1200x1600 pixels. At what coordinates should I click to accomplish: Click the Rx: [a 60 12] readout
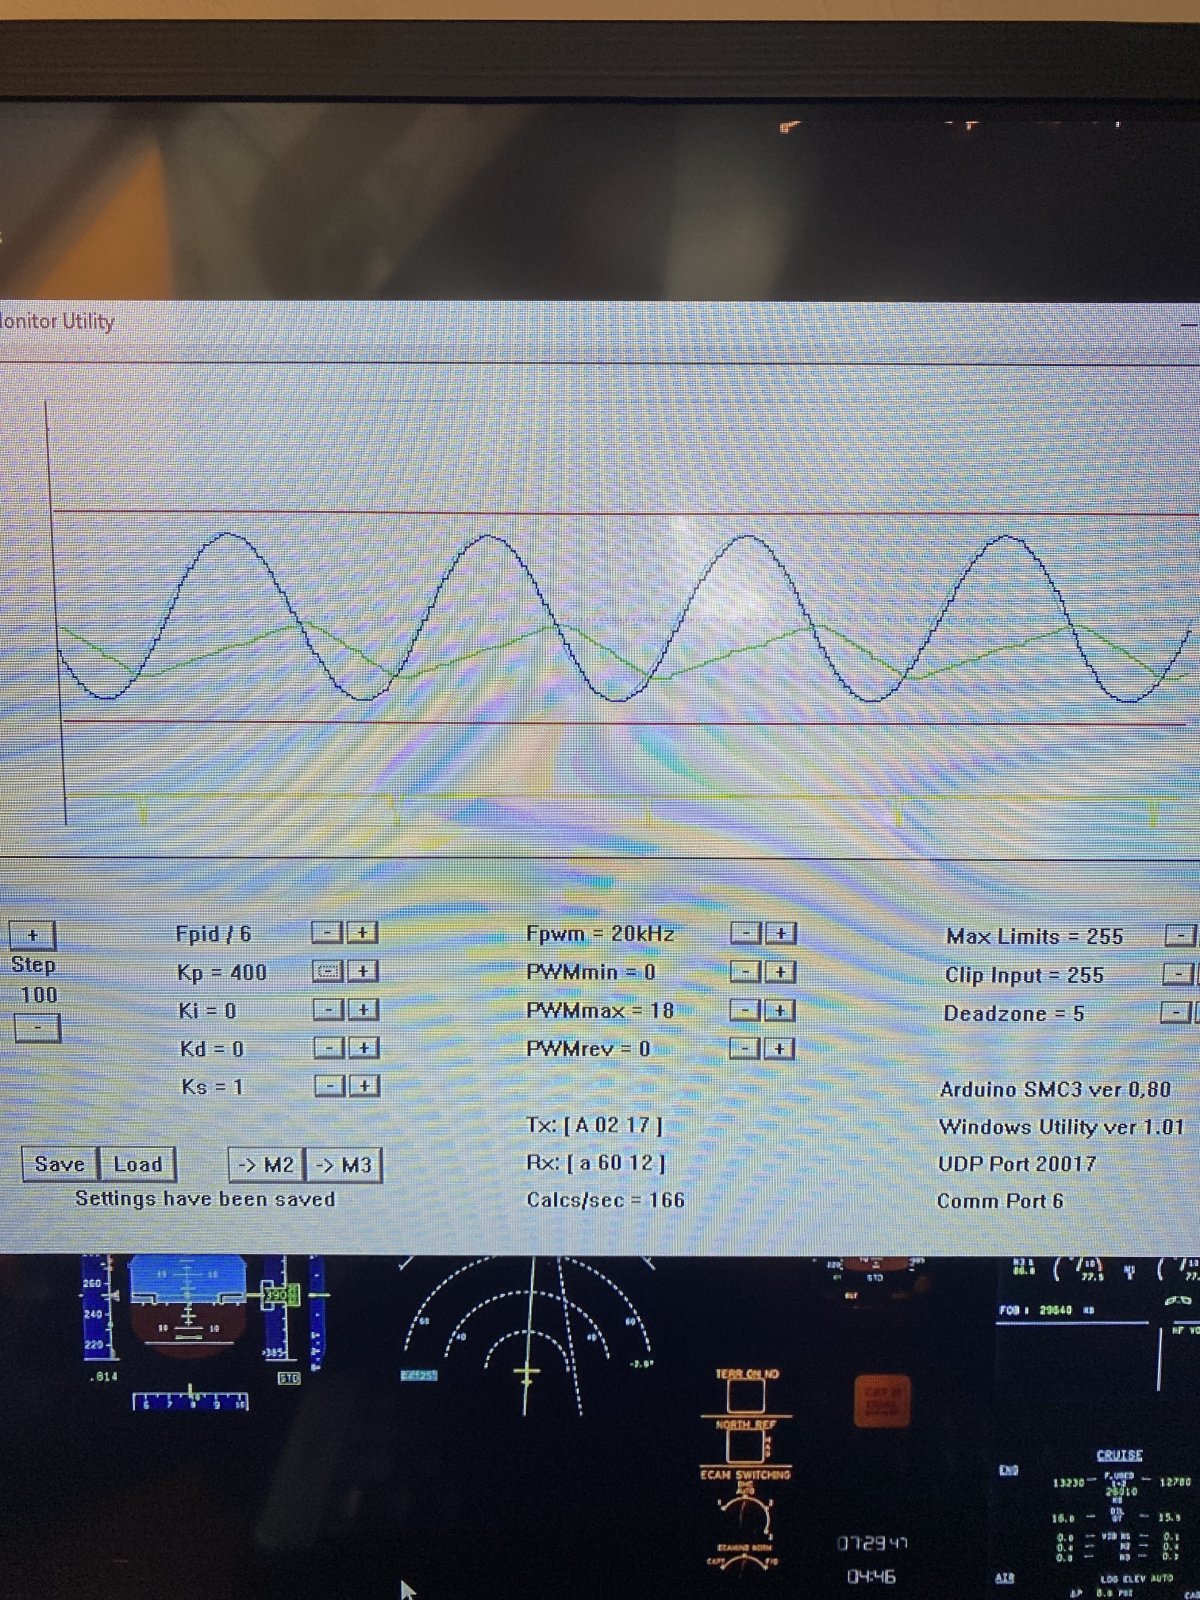(596, 1163)
